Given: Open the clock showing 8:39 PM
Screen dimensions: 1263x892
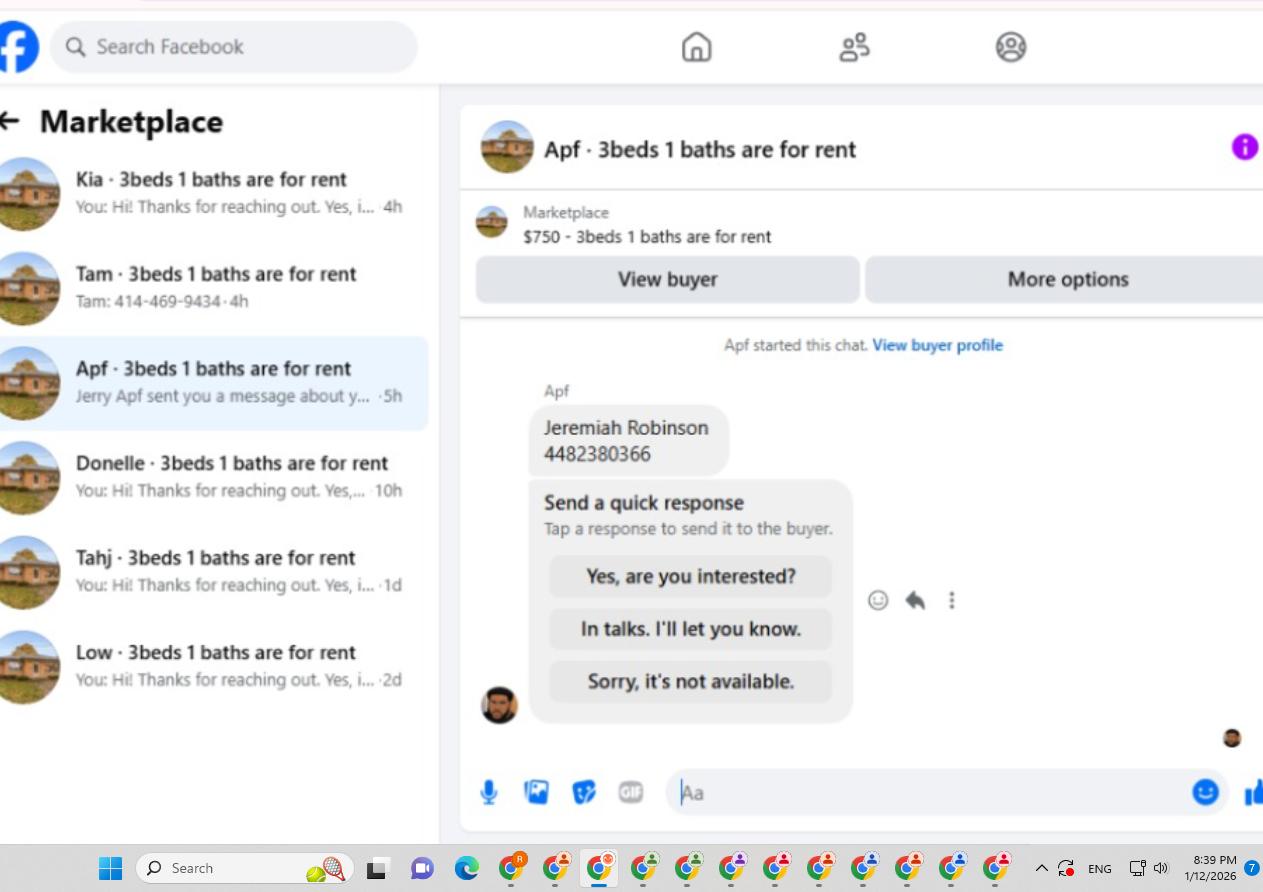Looking at the screenshot, I should [x=1210, y=868].
